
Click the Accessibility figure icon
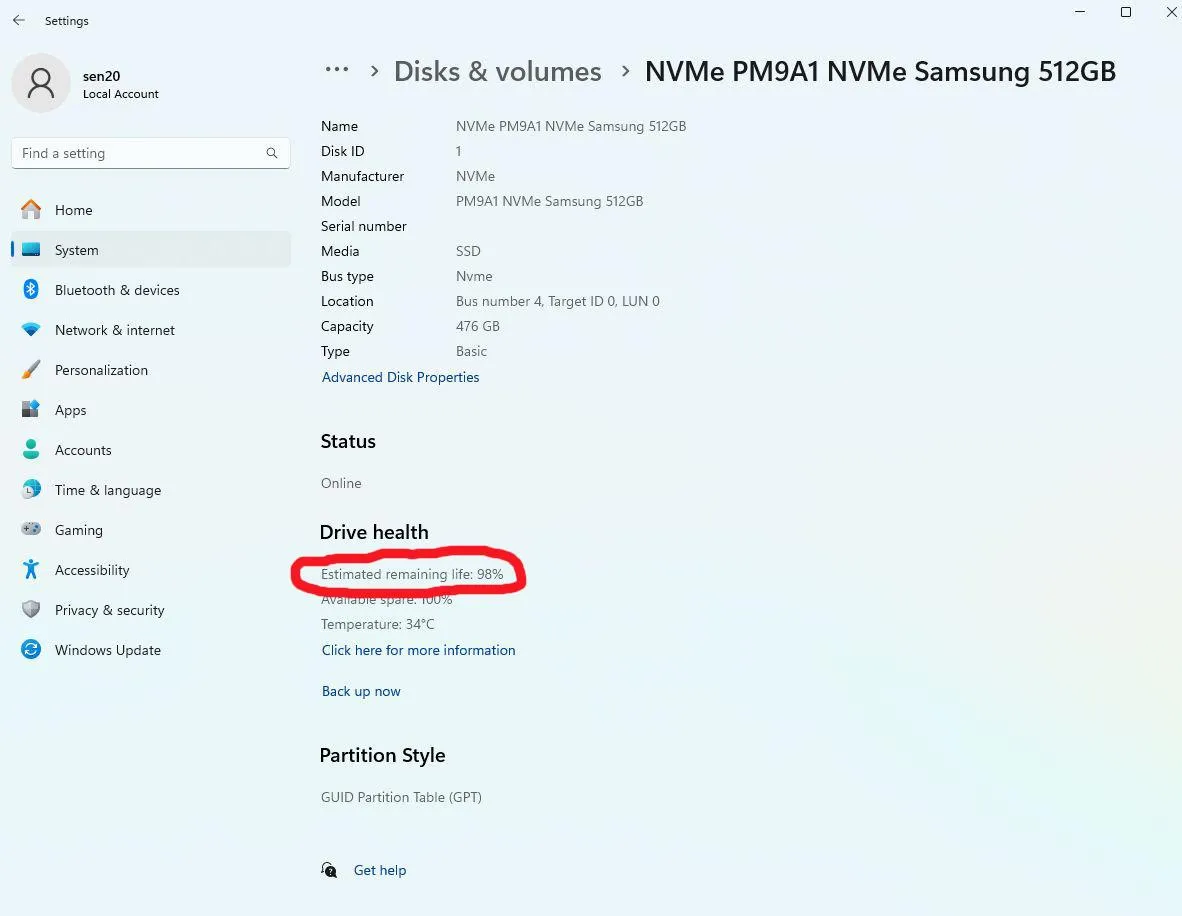pyautogui.click(x=31, y=569)
